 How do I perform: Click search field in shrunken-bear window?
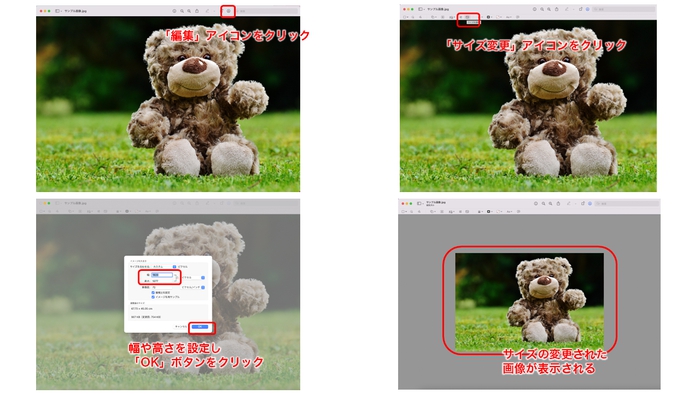(627, 203)
